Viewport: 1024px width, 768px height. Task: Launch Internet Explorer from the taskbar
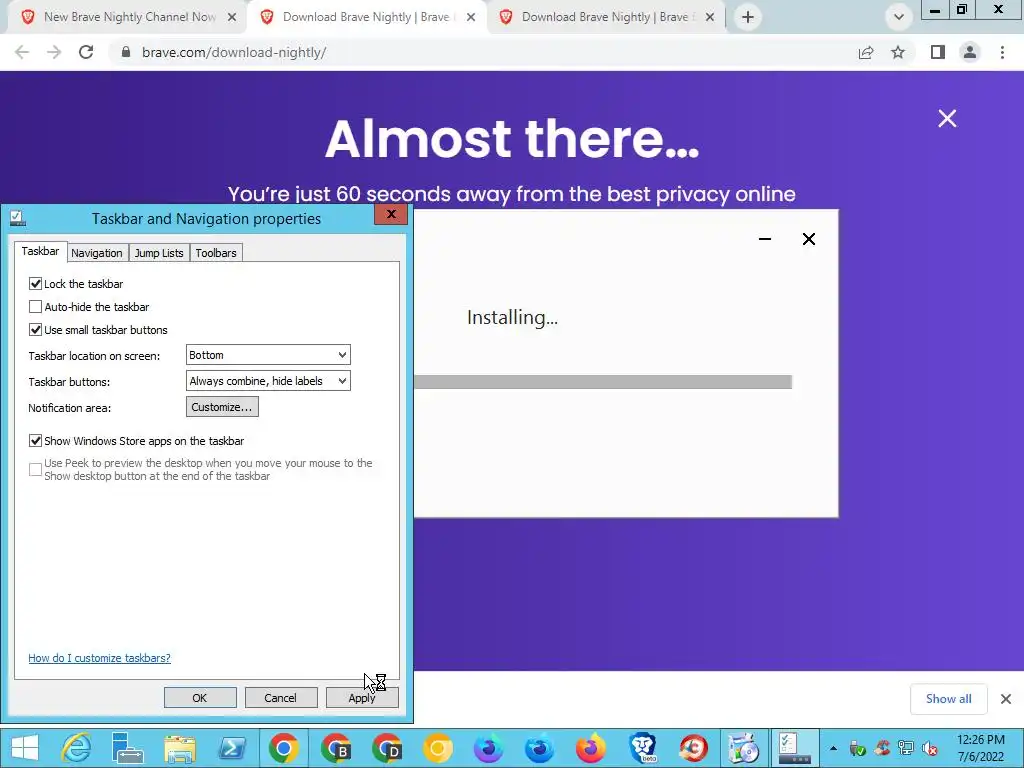point(76,748)
